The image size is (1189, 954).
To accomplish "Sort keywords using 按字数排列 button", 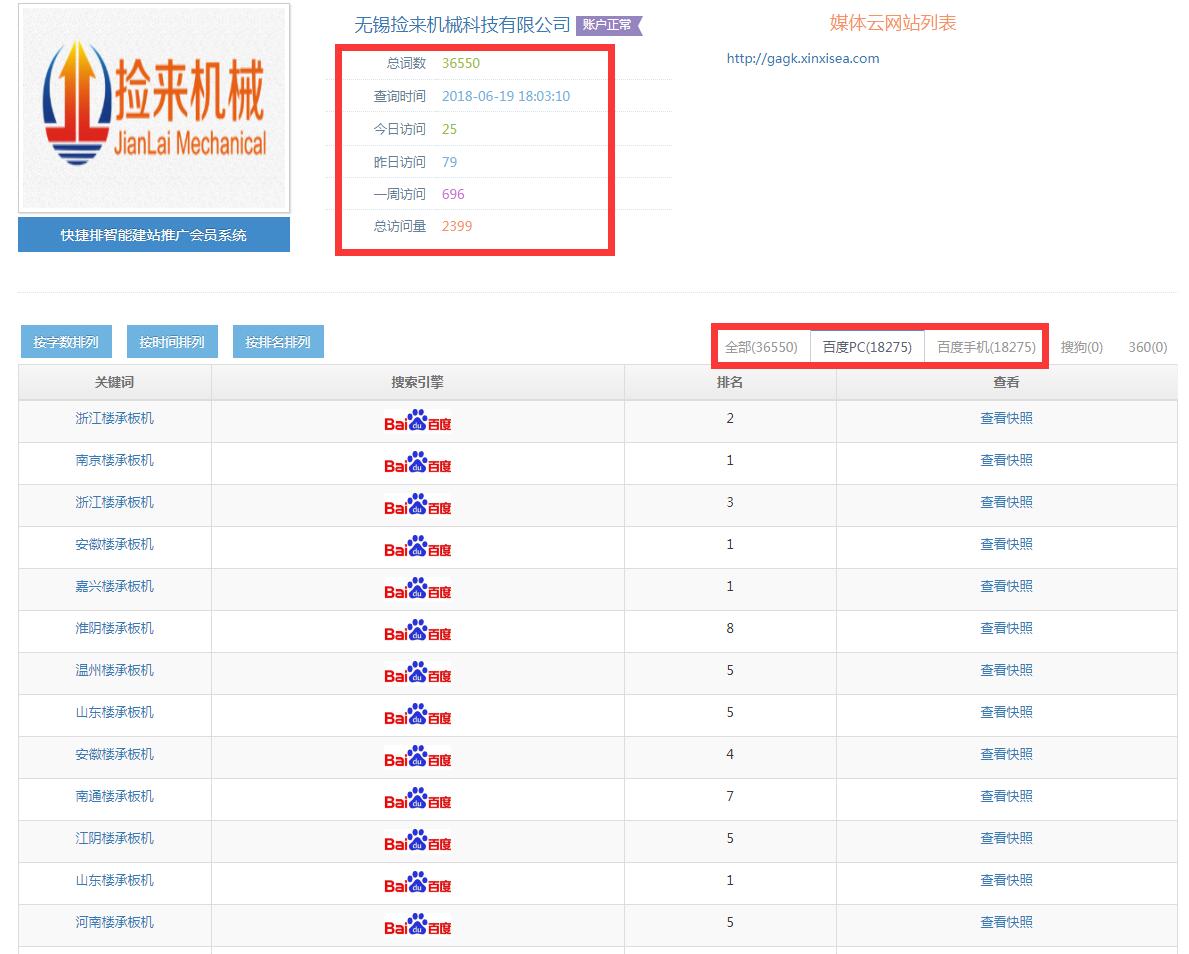I will (66, 342).
